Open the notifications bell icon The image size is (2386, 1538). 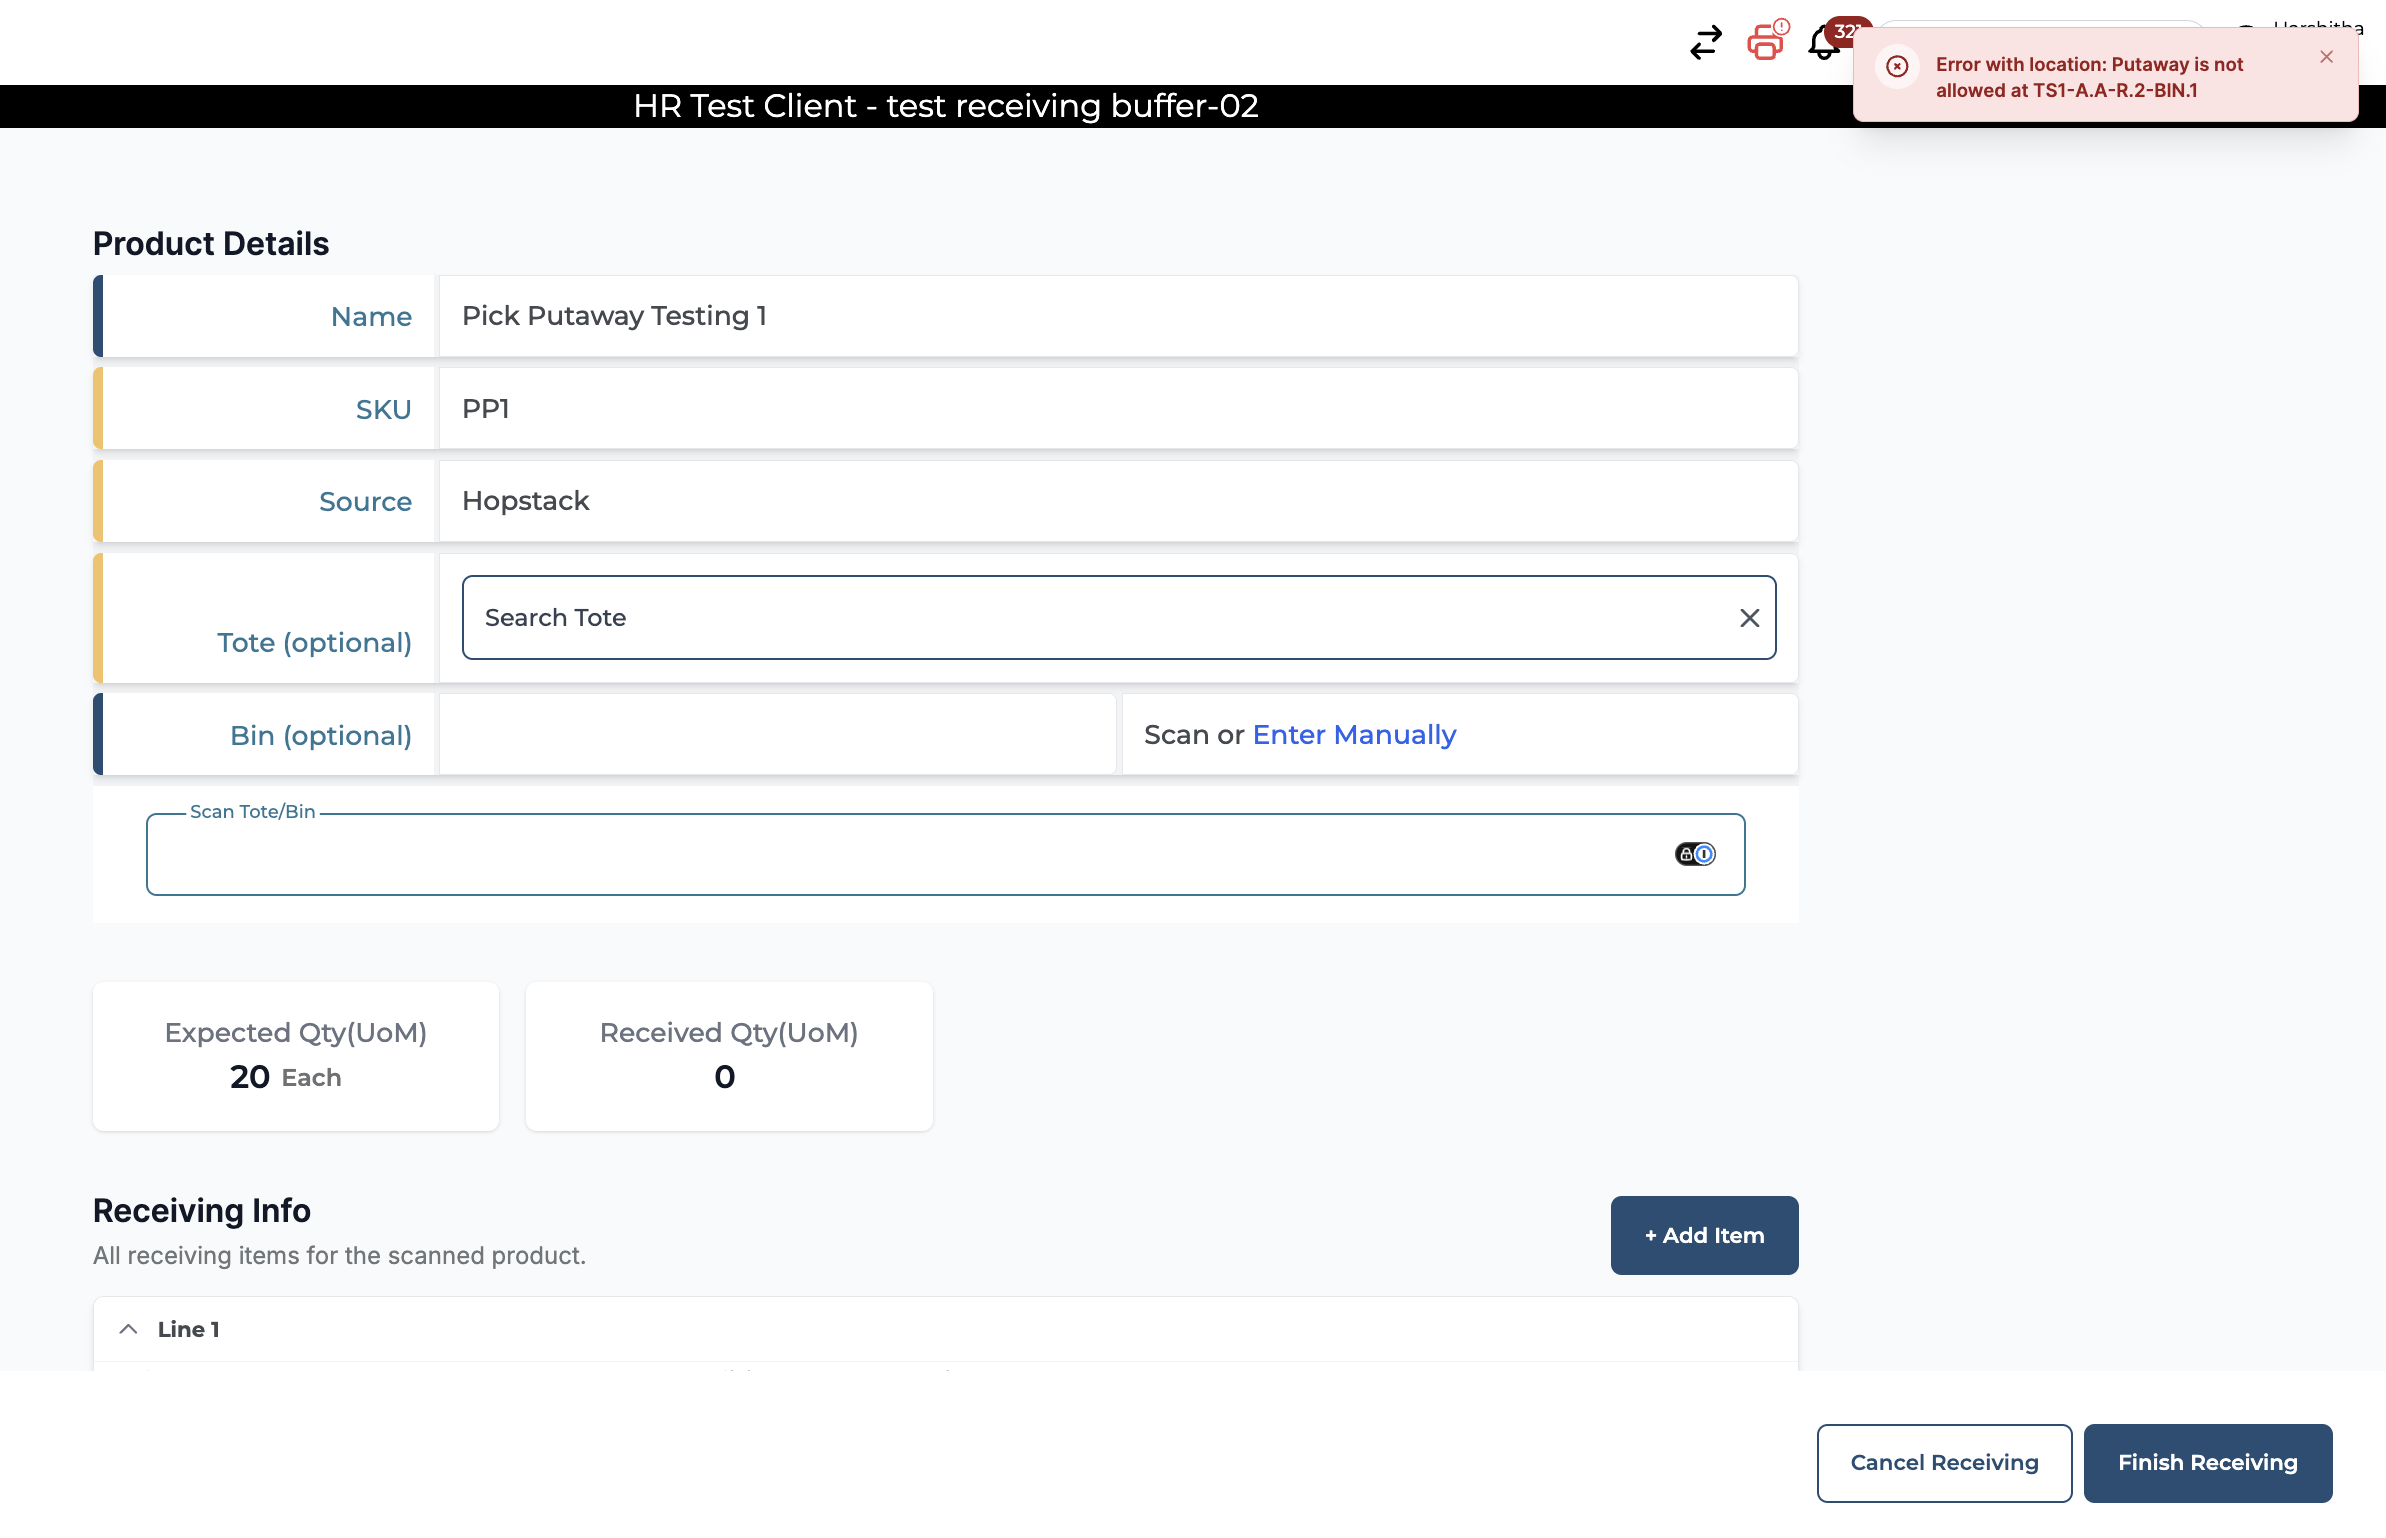click(x=1825, y=43)
